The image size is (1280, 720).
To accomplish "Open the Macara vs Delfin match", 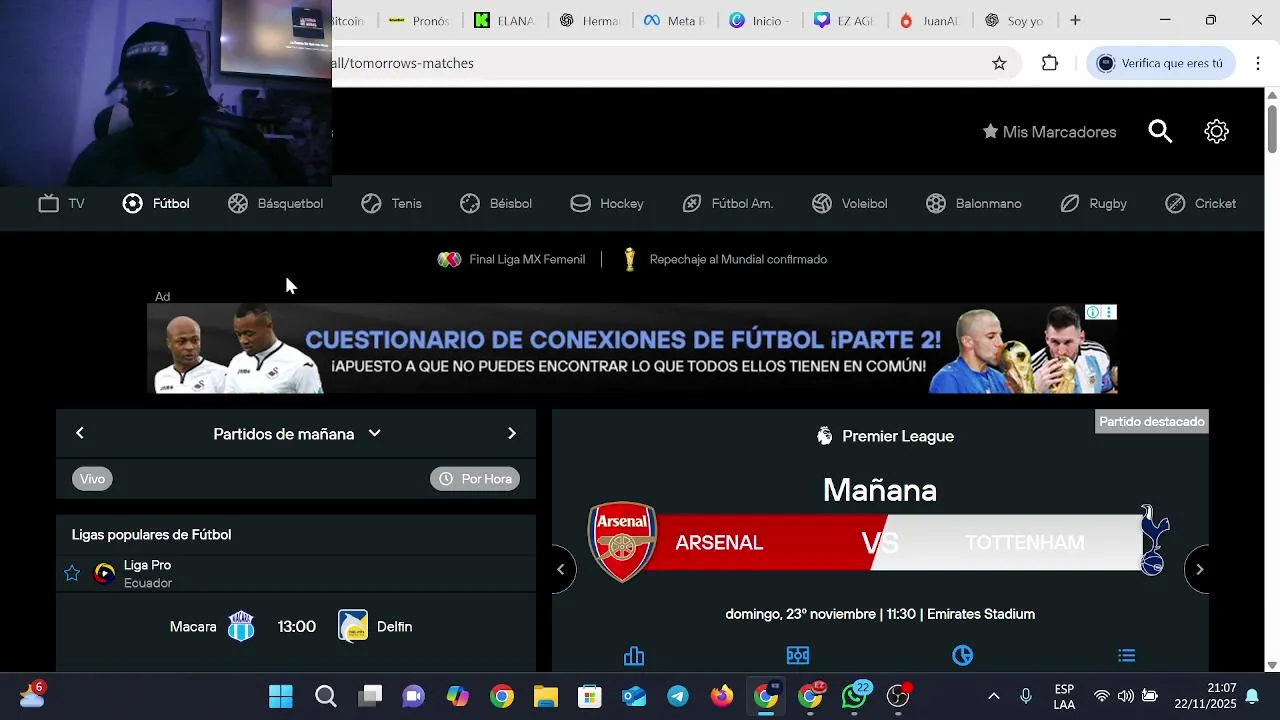I will pyautogui.click(x=296, y=627).
